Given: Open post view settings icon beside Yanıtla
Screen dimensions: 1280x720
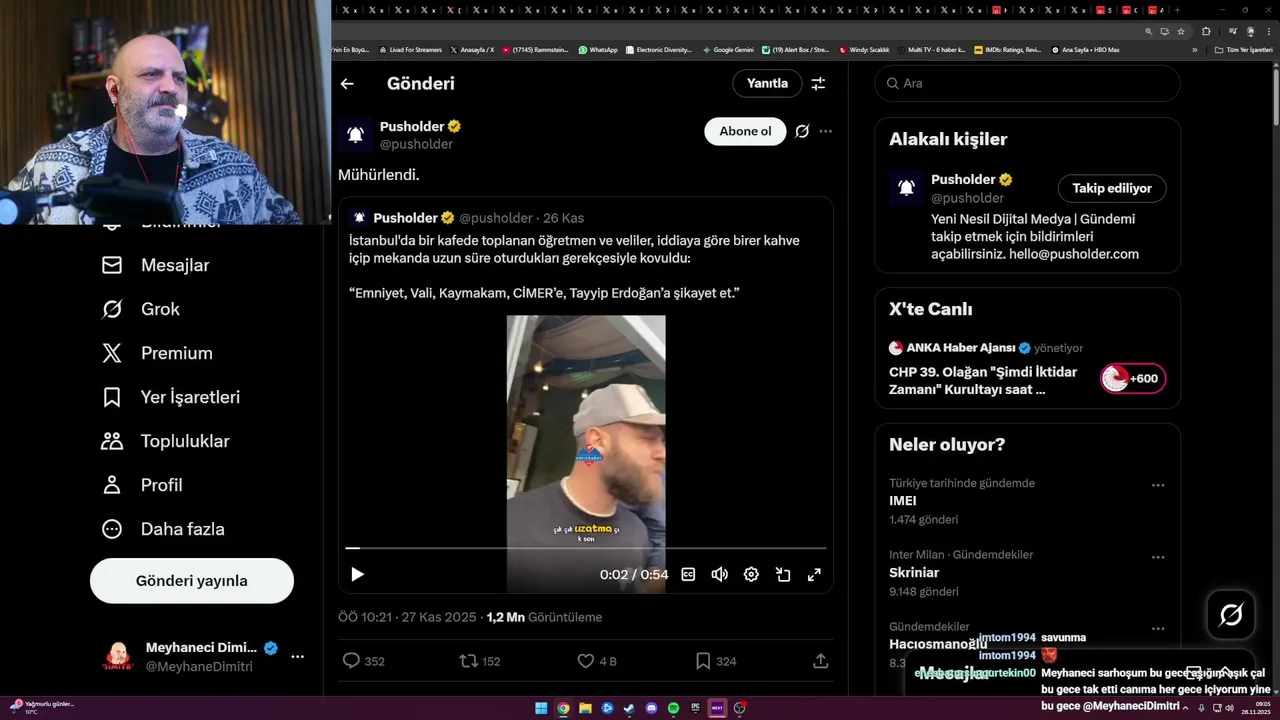Looking at the screenshot, I should click(x=818, y=84).
